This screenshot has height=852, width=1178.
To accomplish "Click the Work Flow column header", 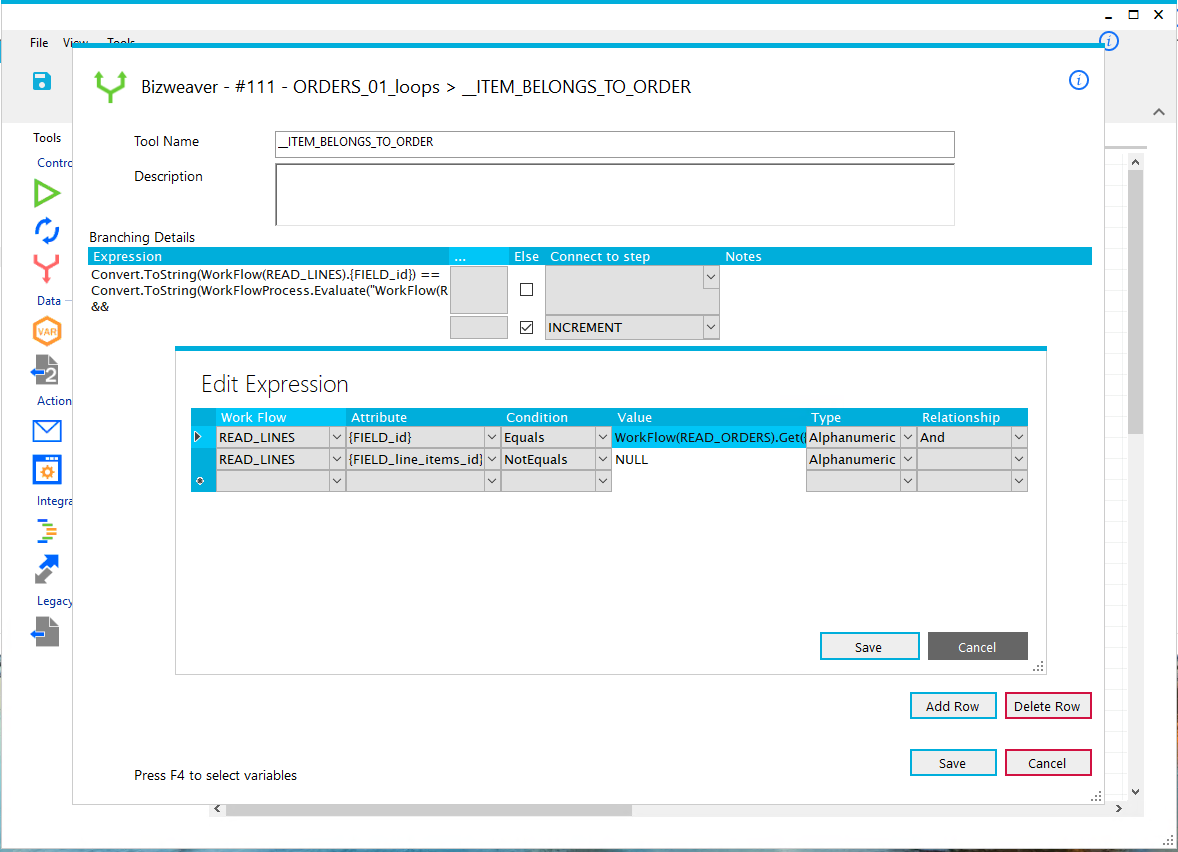I will 281,417.
